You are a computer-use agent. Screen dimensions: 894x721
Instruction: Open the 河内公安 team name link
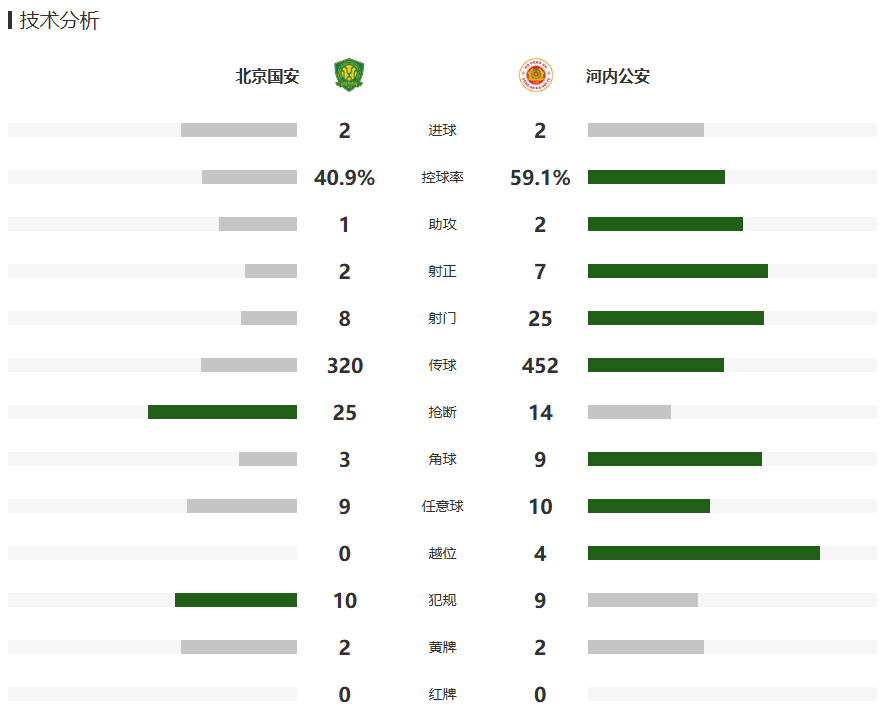coord(618,76)
